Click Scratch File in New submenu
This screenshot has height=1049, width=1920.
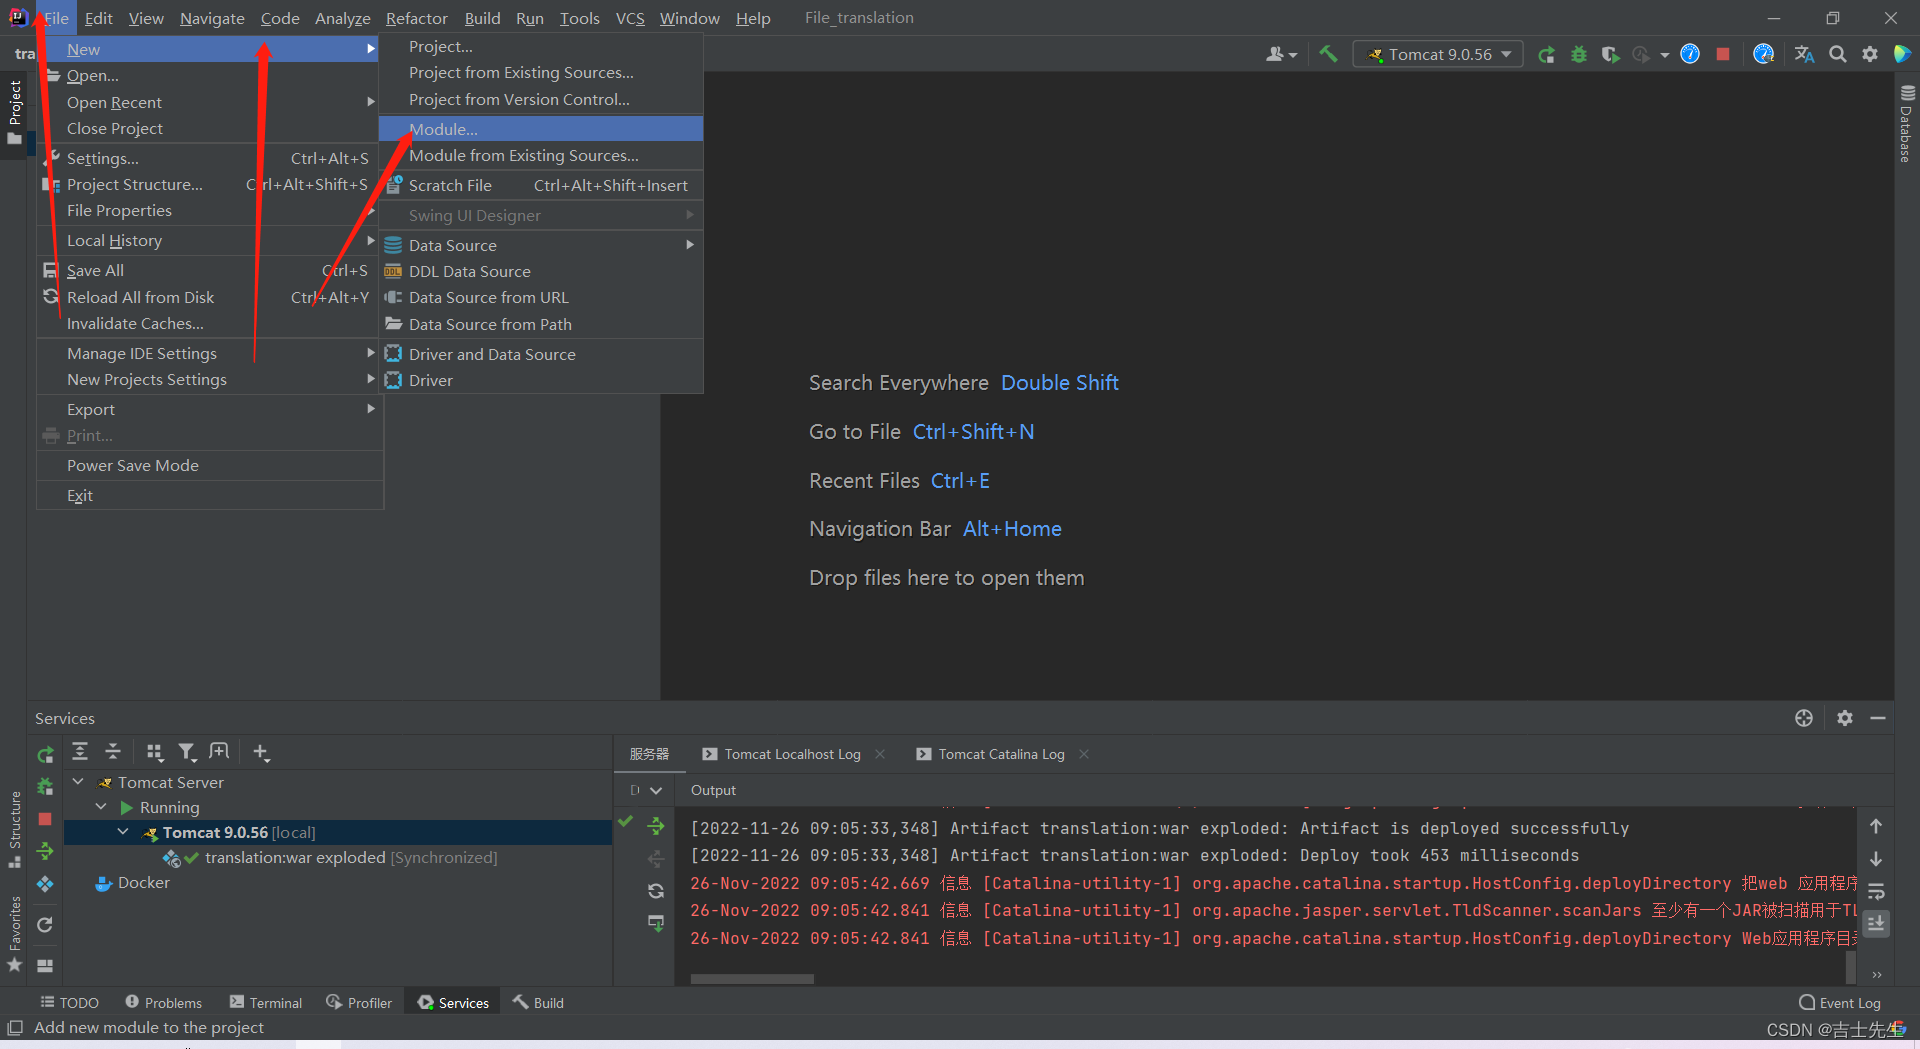point(541,185)
